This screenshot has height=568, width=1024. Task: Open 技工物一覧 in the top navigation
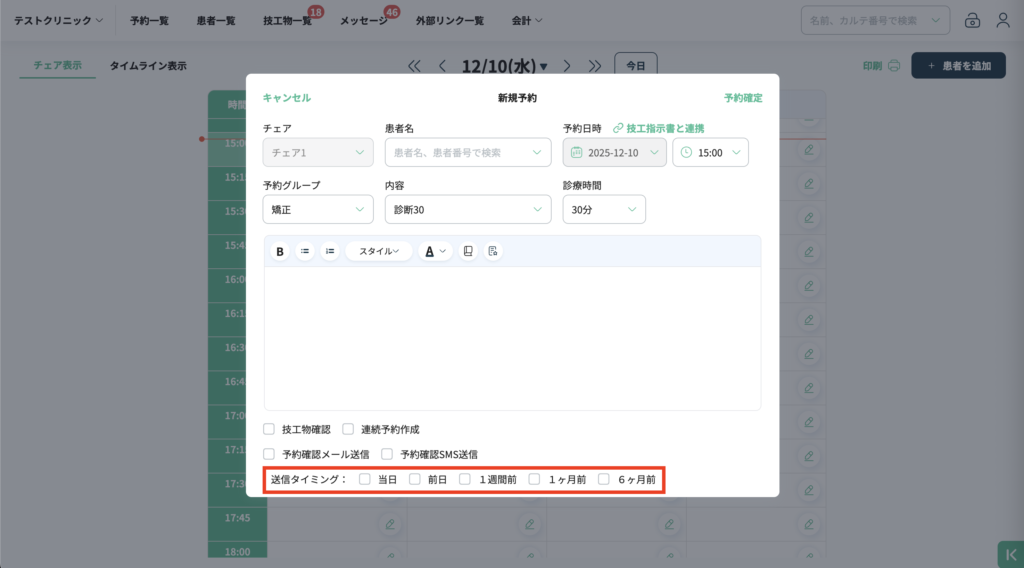[x=287, y=20]
